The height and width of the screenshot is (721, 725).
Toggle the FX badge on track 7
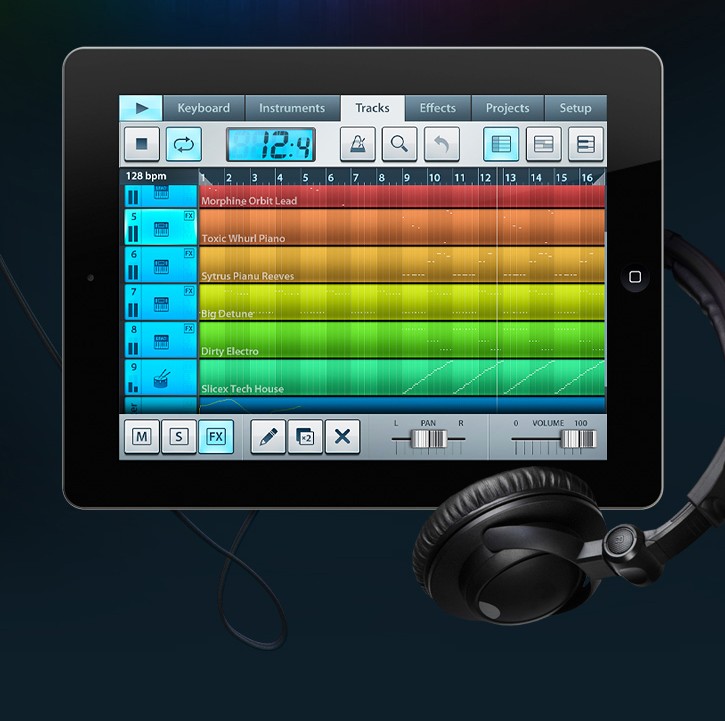tap(189, 291)
